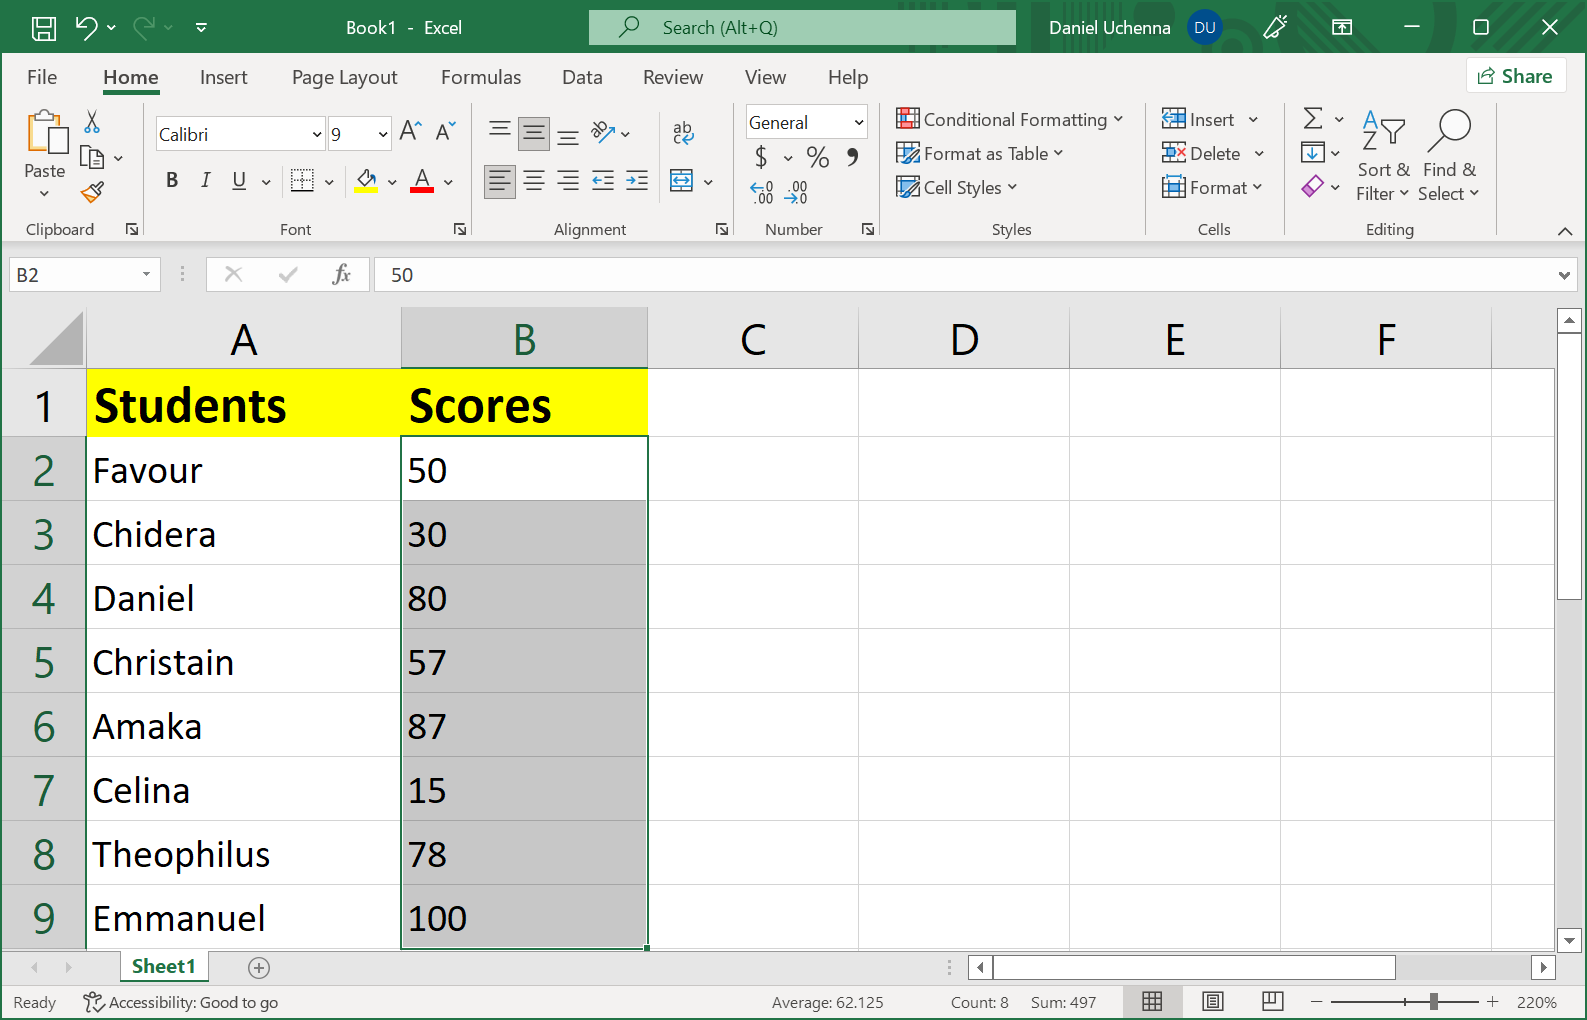
Task: Click the add new sheet plus icon
Action: pyautogui.click(x=259, y=967)
